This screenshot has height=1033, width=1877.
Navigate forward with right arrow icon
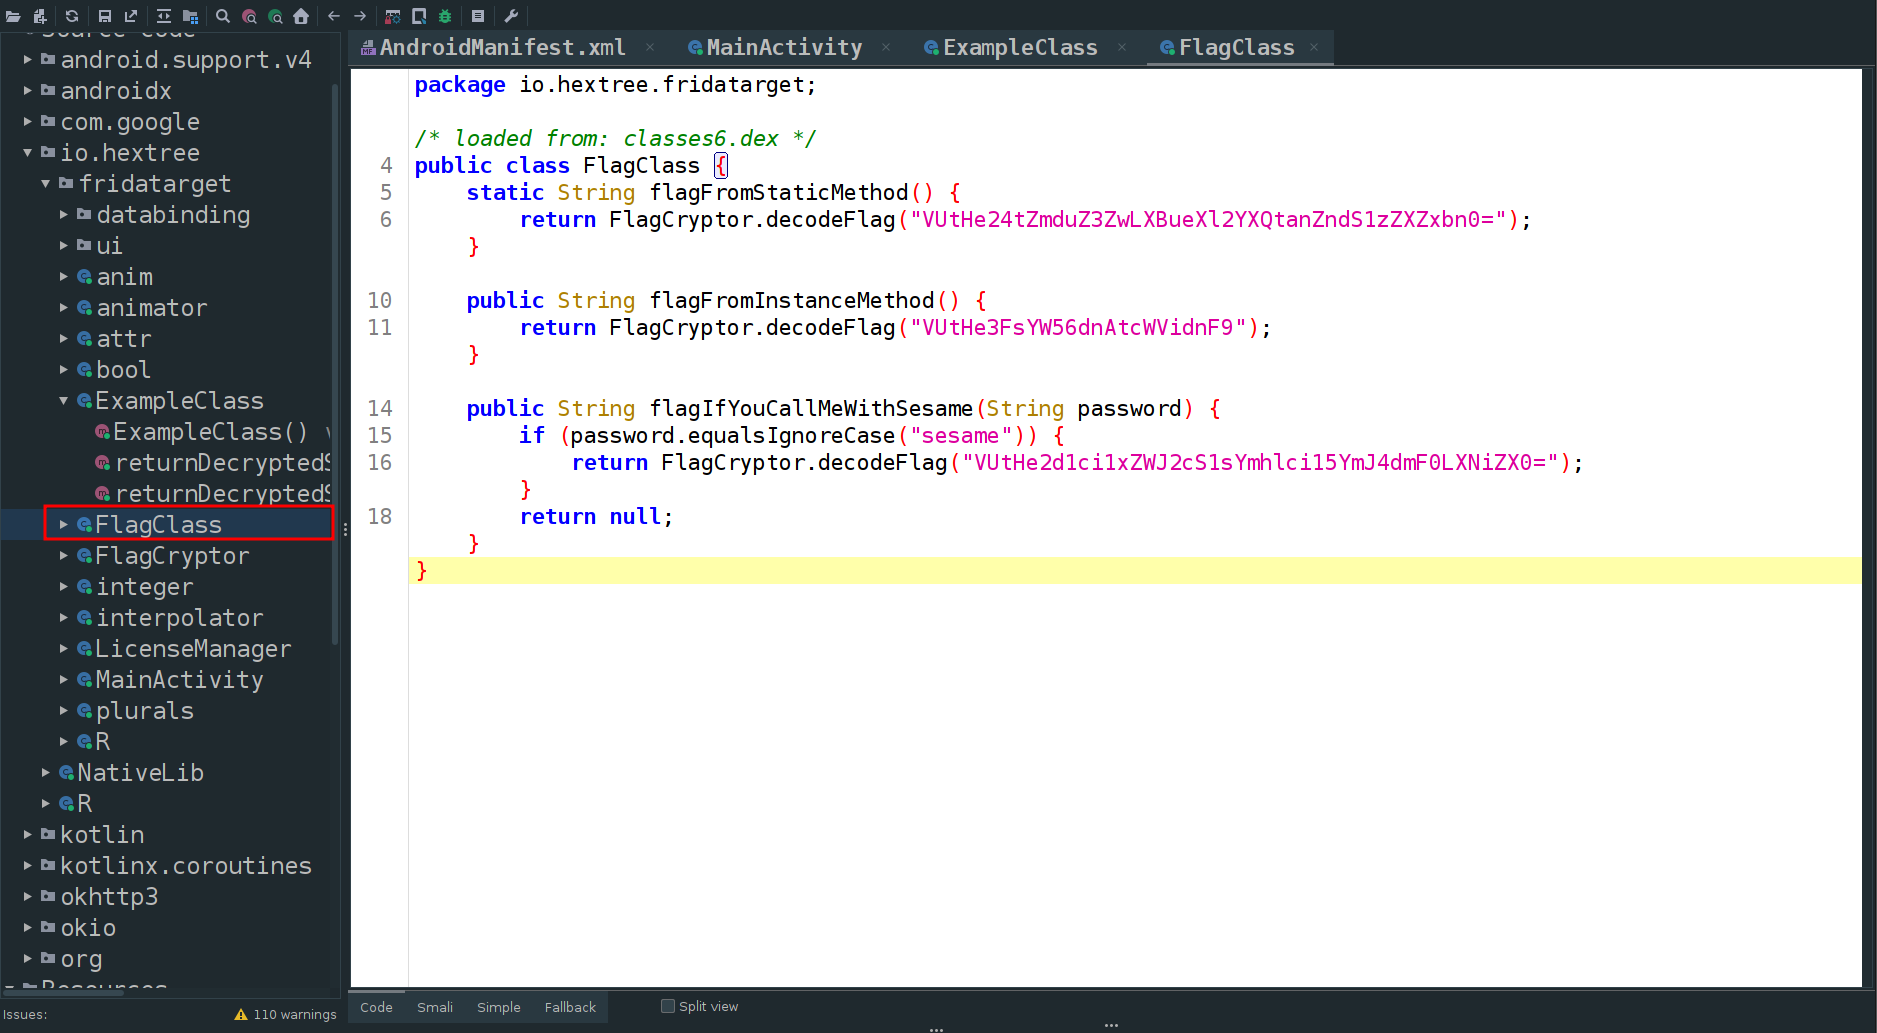point(360,16)
